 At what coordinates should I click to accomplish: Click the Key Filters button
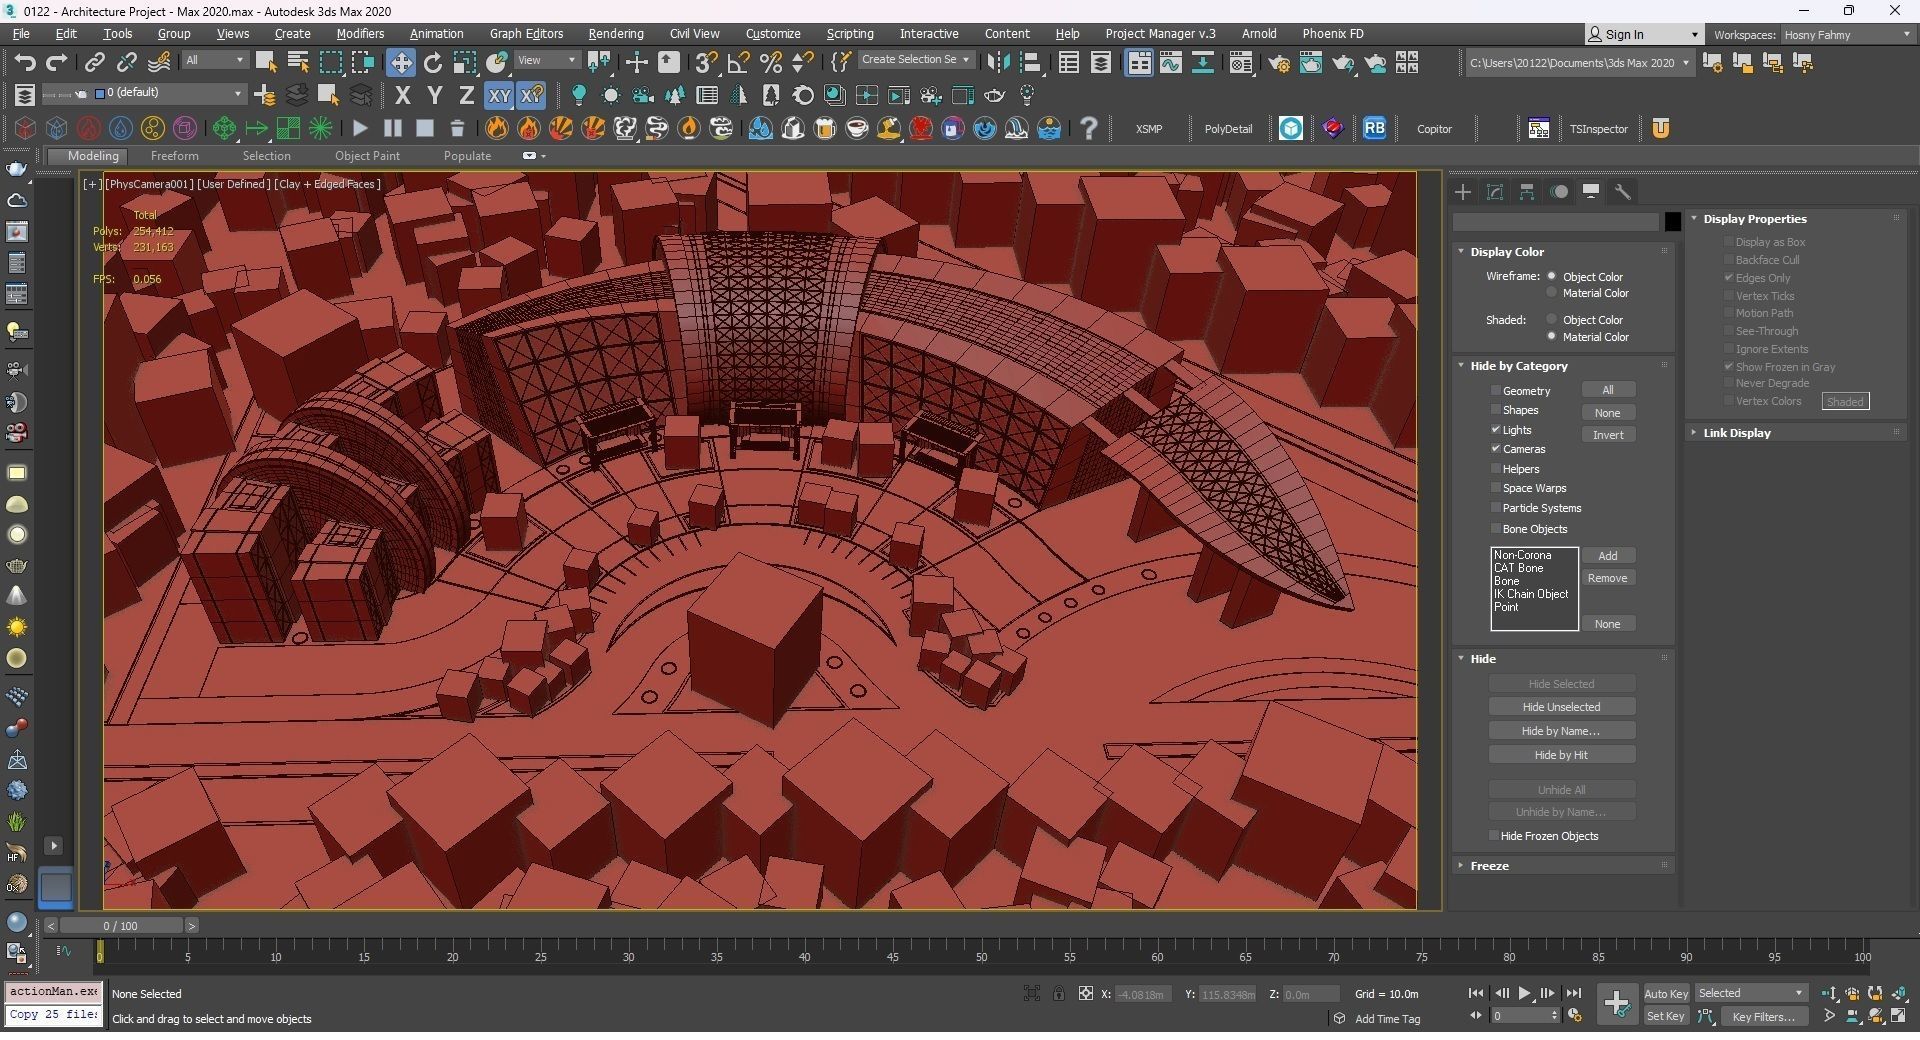click(1763, 1017)
